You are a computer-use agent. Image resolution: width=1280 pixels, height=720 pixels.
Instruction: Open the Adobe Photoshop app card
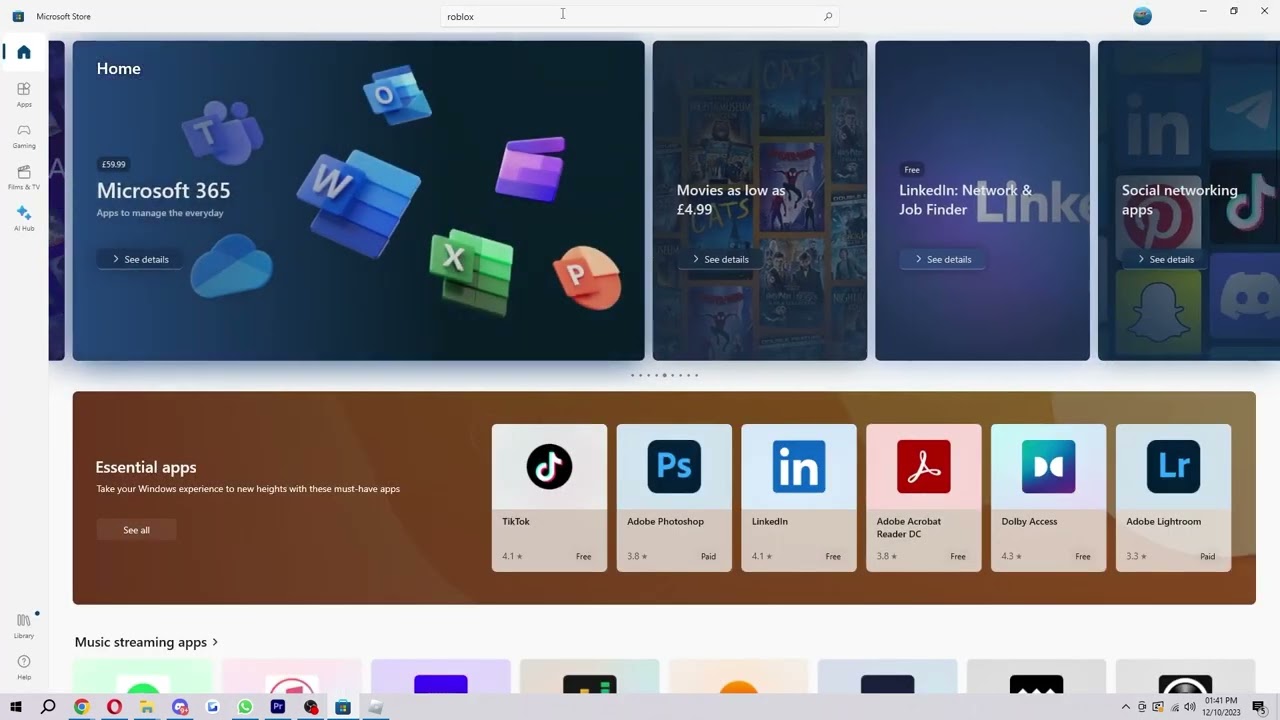[674, 498]
